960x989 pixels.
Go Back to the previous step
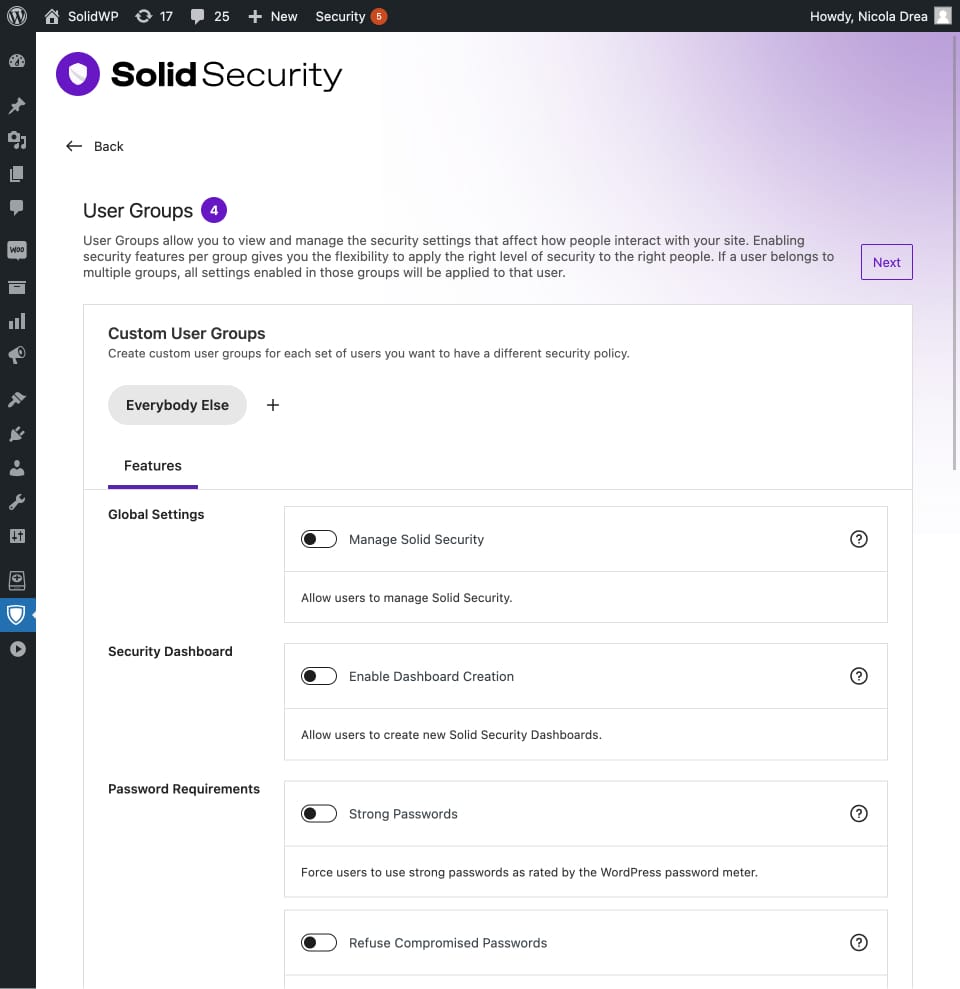(x=95, y=146)
